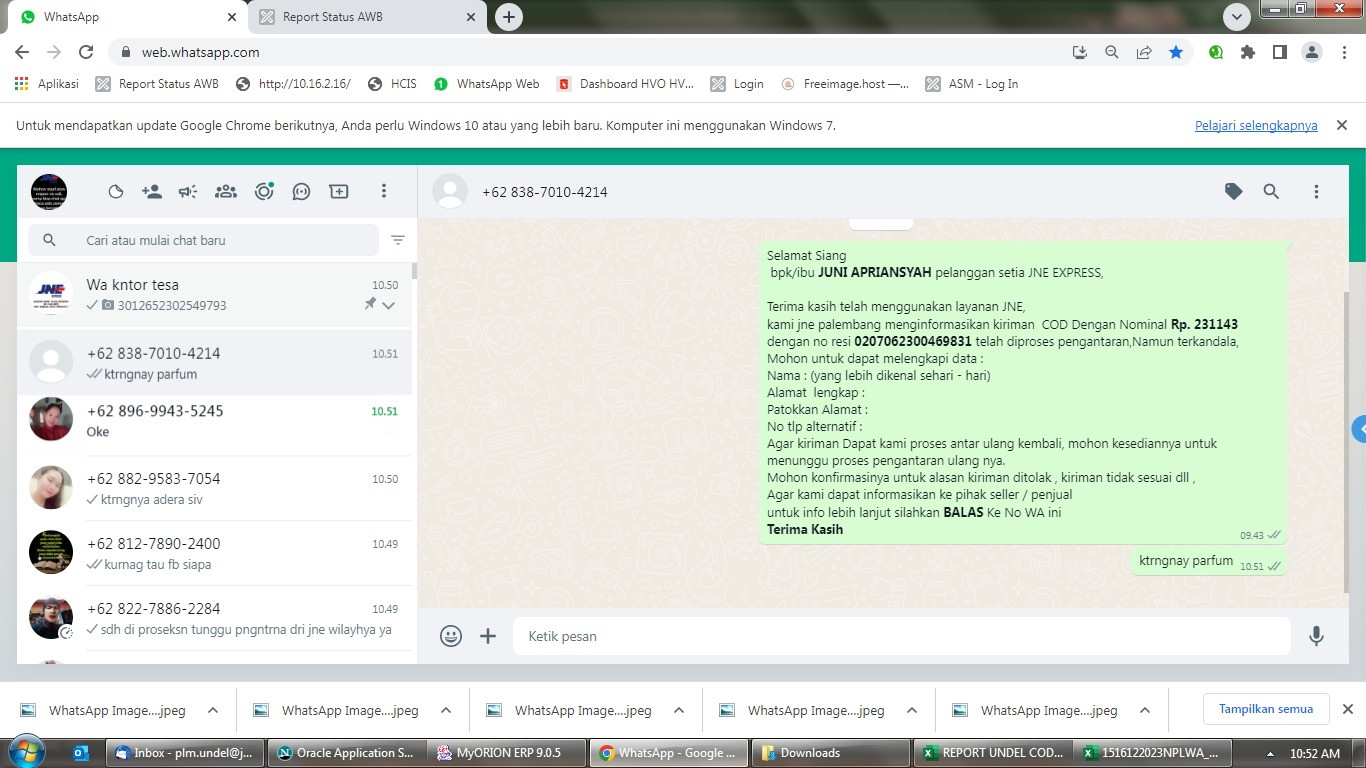Expand the chevron on Wa kntor tesa chat
This screenshot has height=768, width=1366.
point(389,305)
